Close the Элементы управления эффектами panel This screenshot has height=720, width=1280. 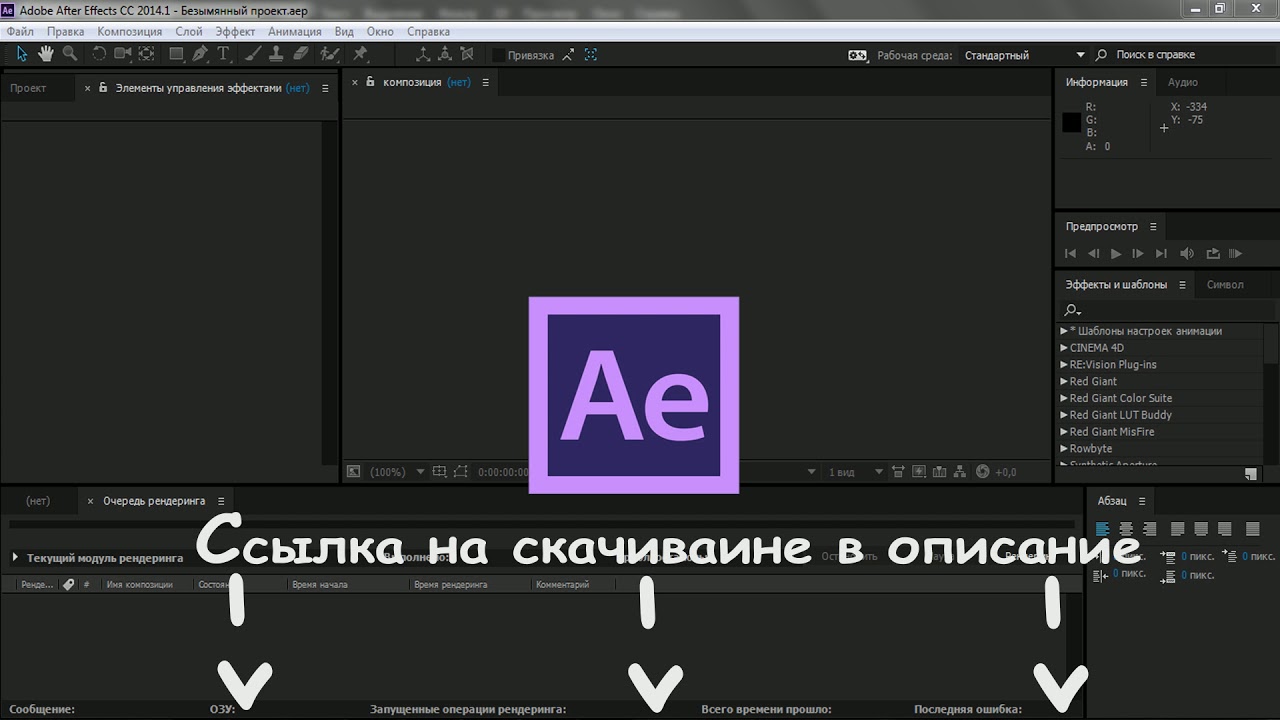pyautogui.click(x=87, y=88)
